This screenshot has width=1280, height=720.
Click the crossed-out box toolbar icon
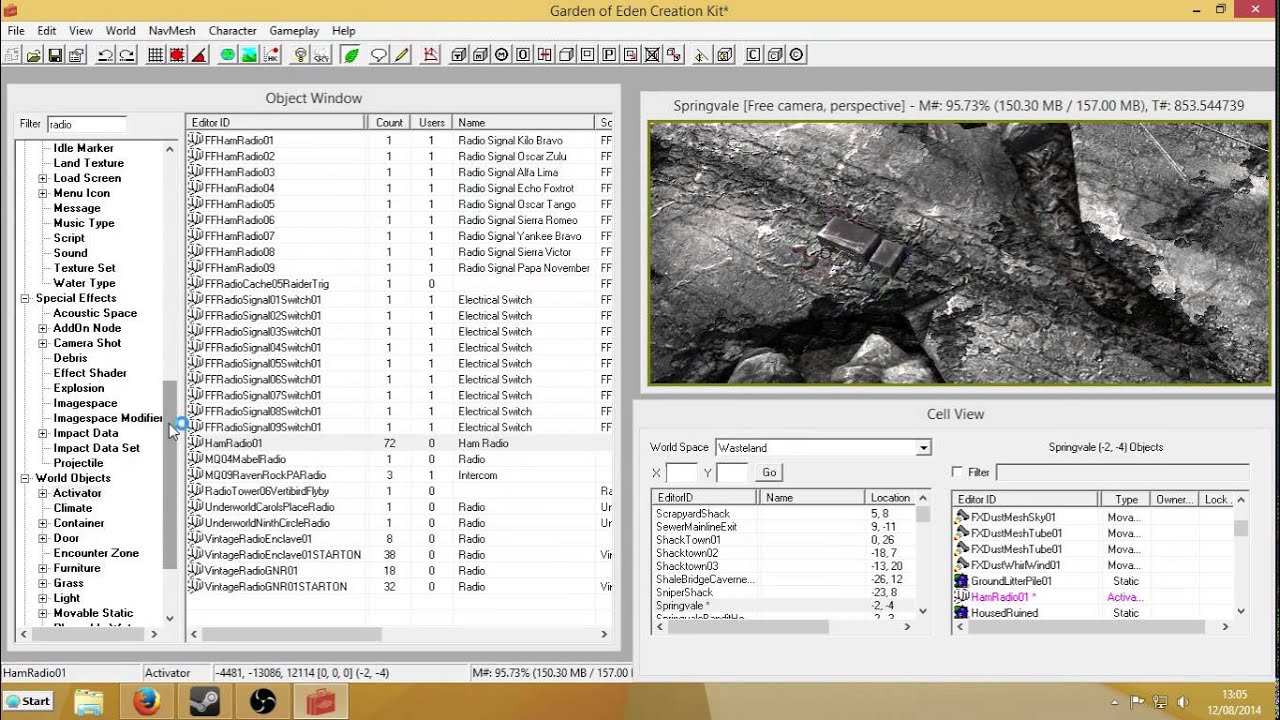[652, 55]
